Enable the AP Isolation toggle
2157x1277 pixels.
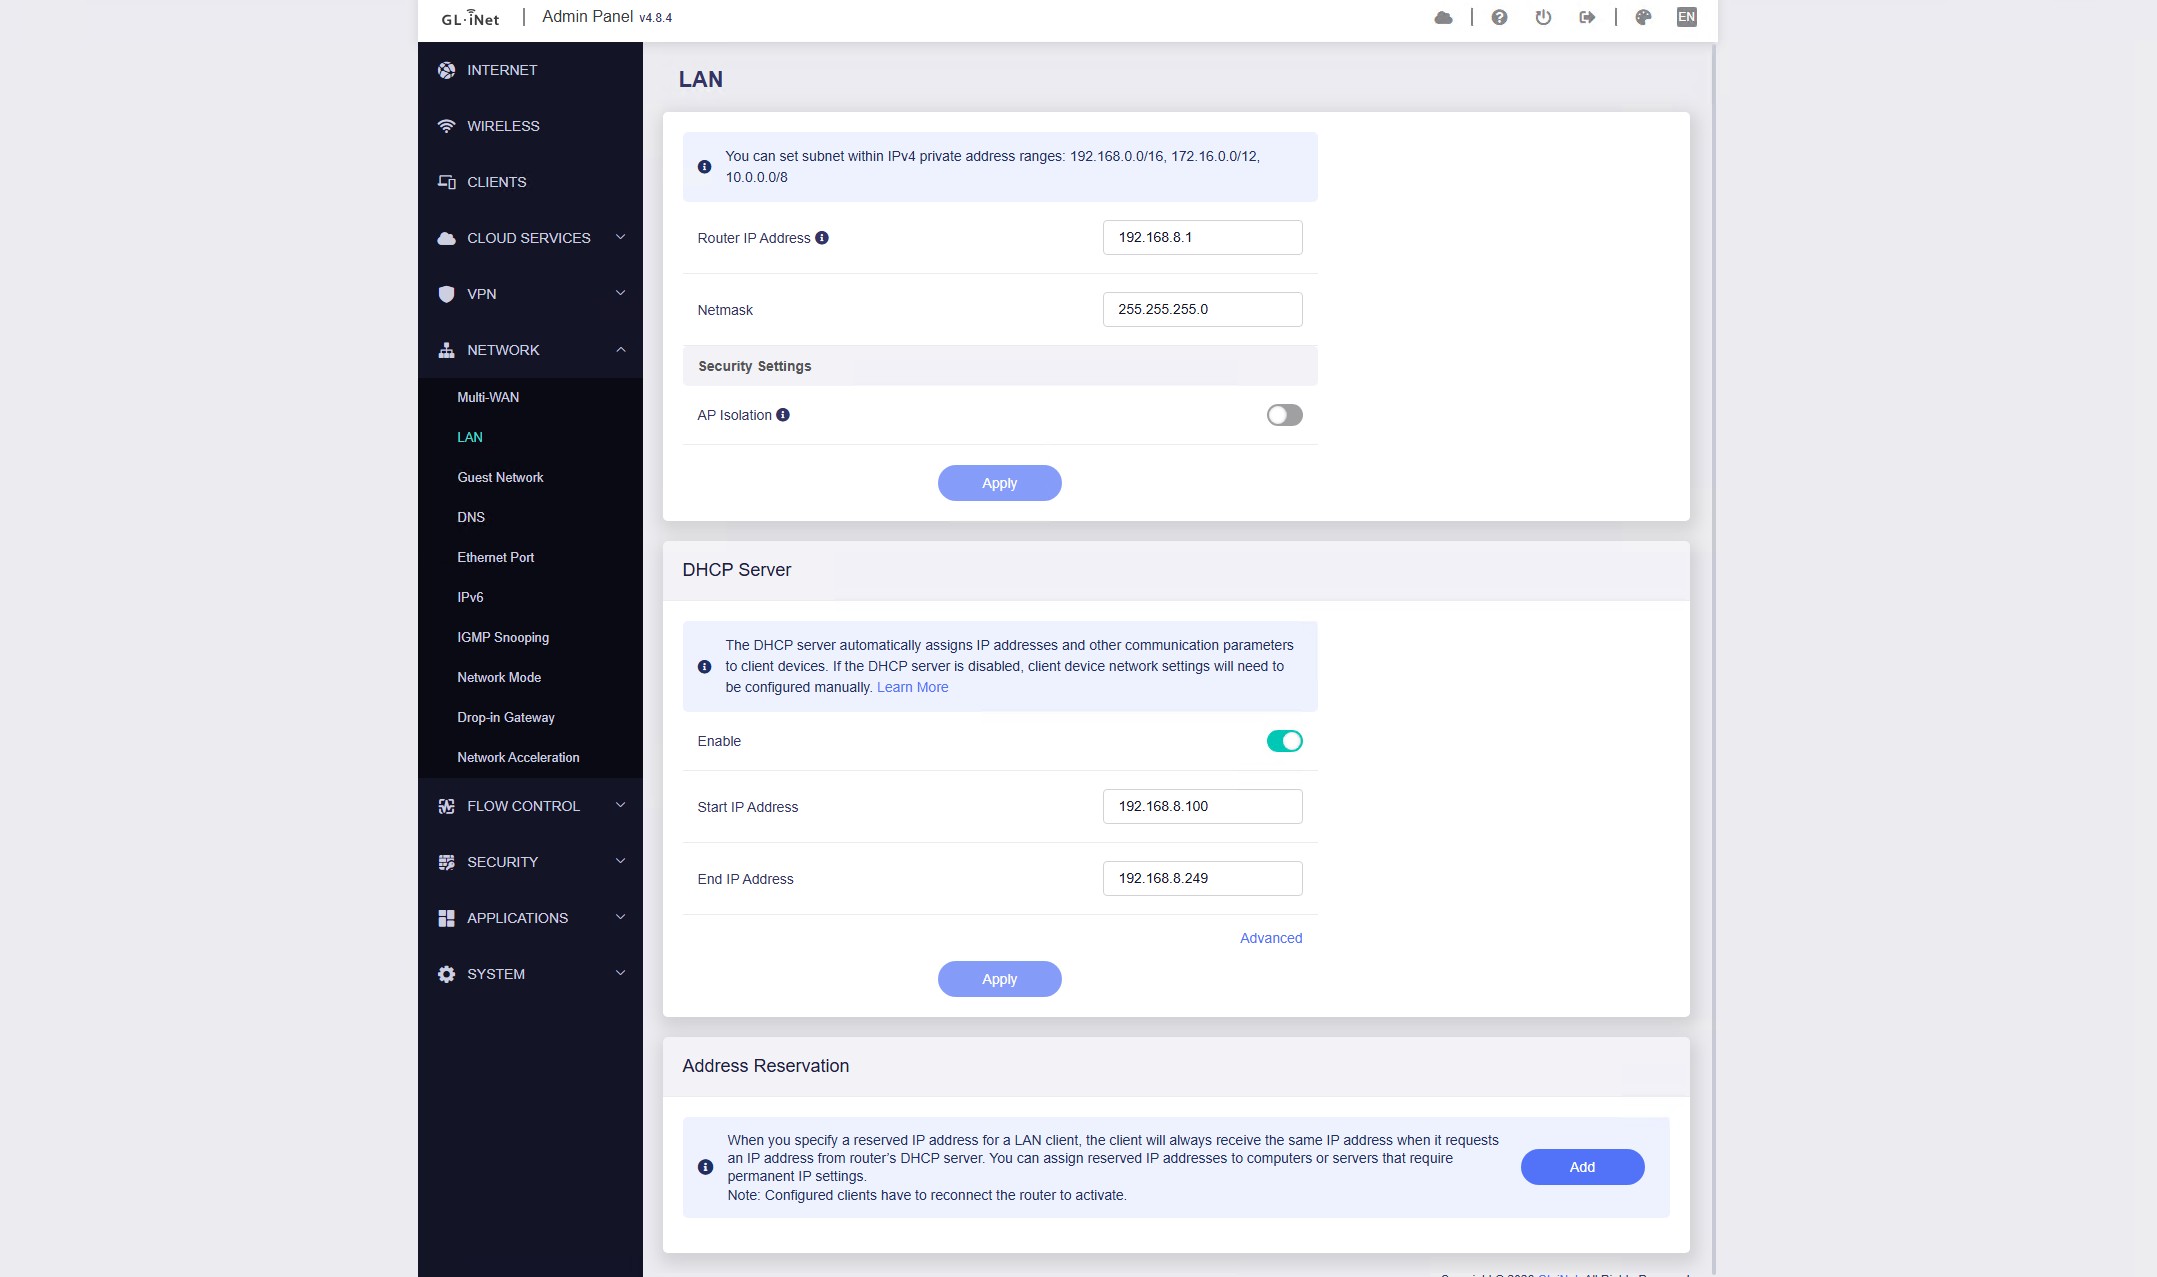[1284, 415]
